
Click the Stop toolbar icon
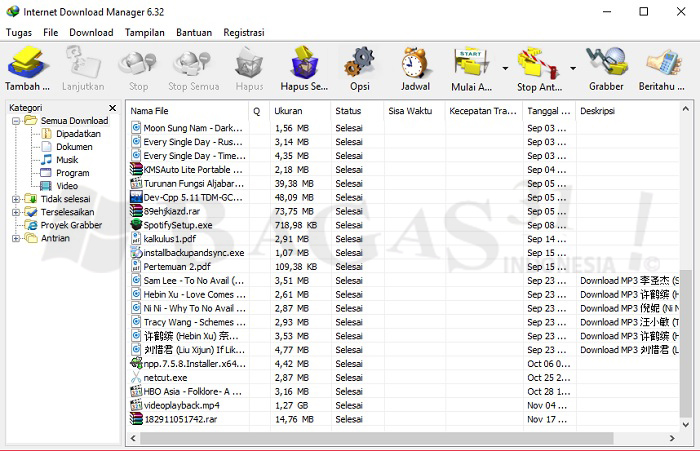point(138,63)
